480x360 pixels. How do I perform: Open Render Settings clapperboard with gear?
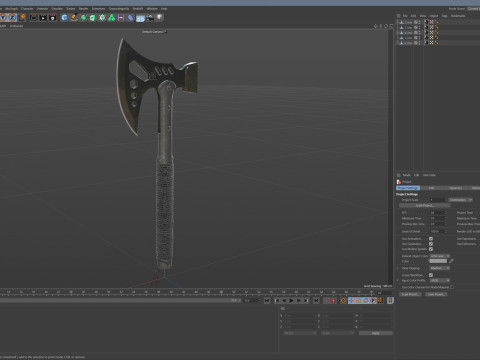[53, 17]
